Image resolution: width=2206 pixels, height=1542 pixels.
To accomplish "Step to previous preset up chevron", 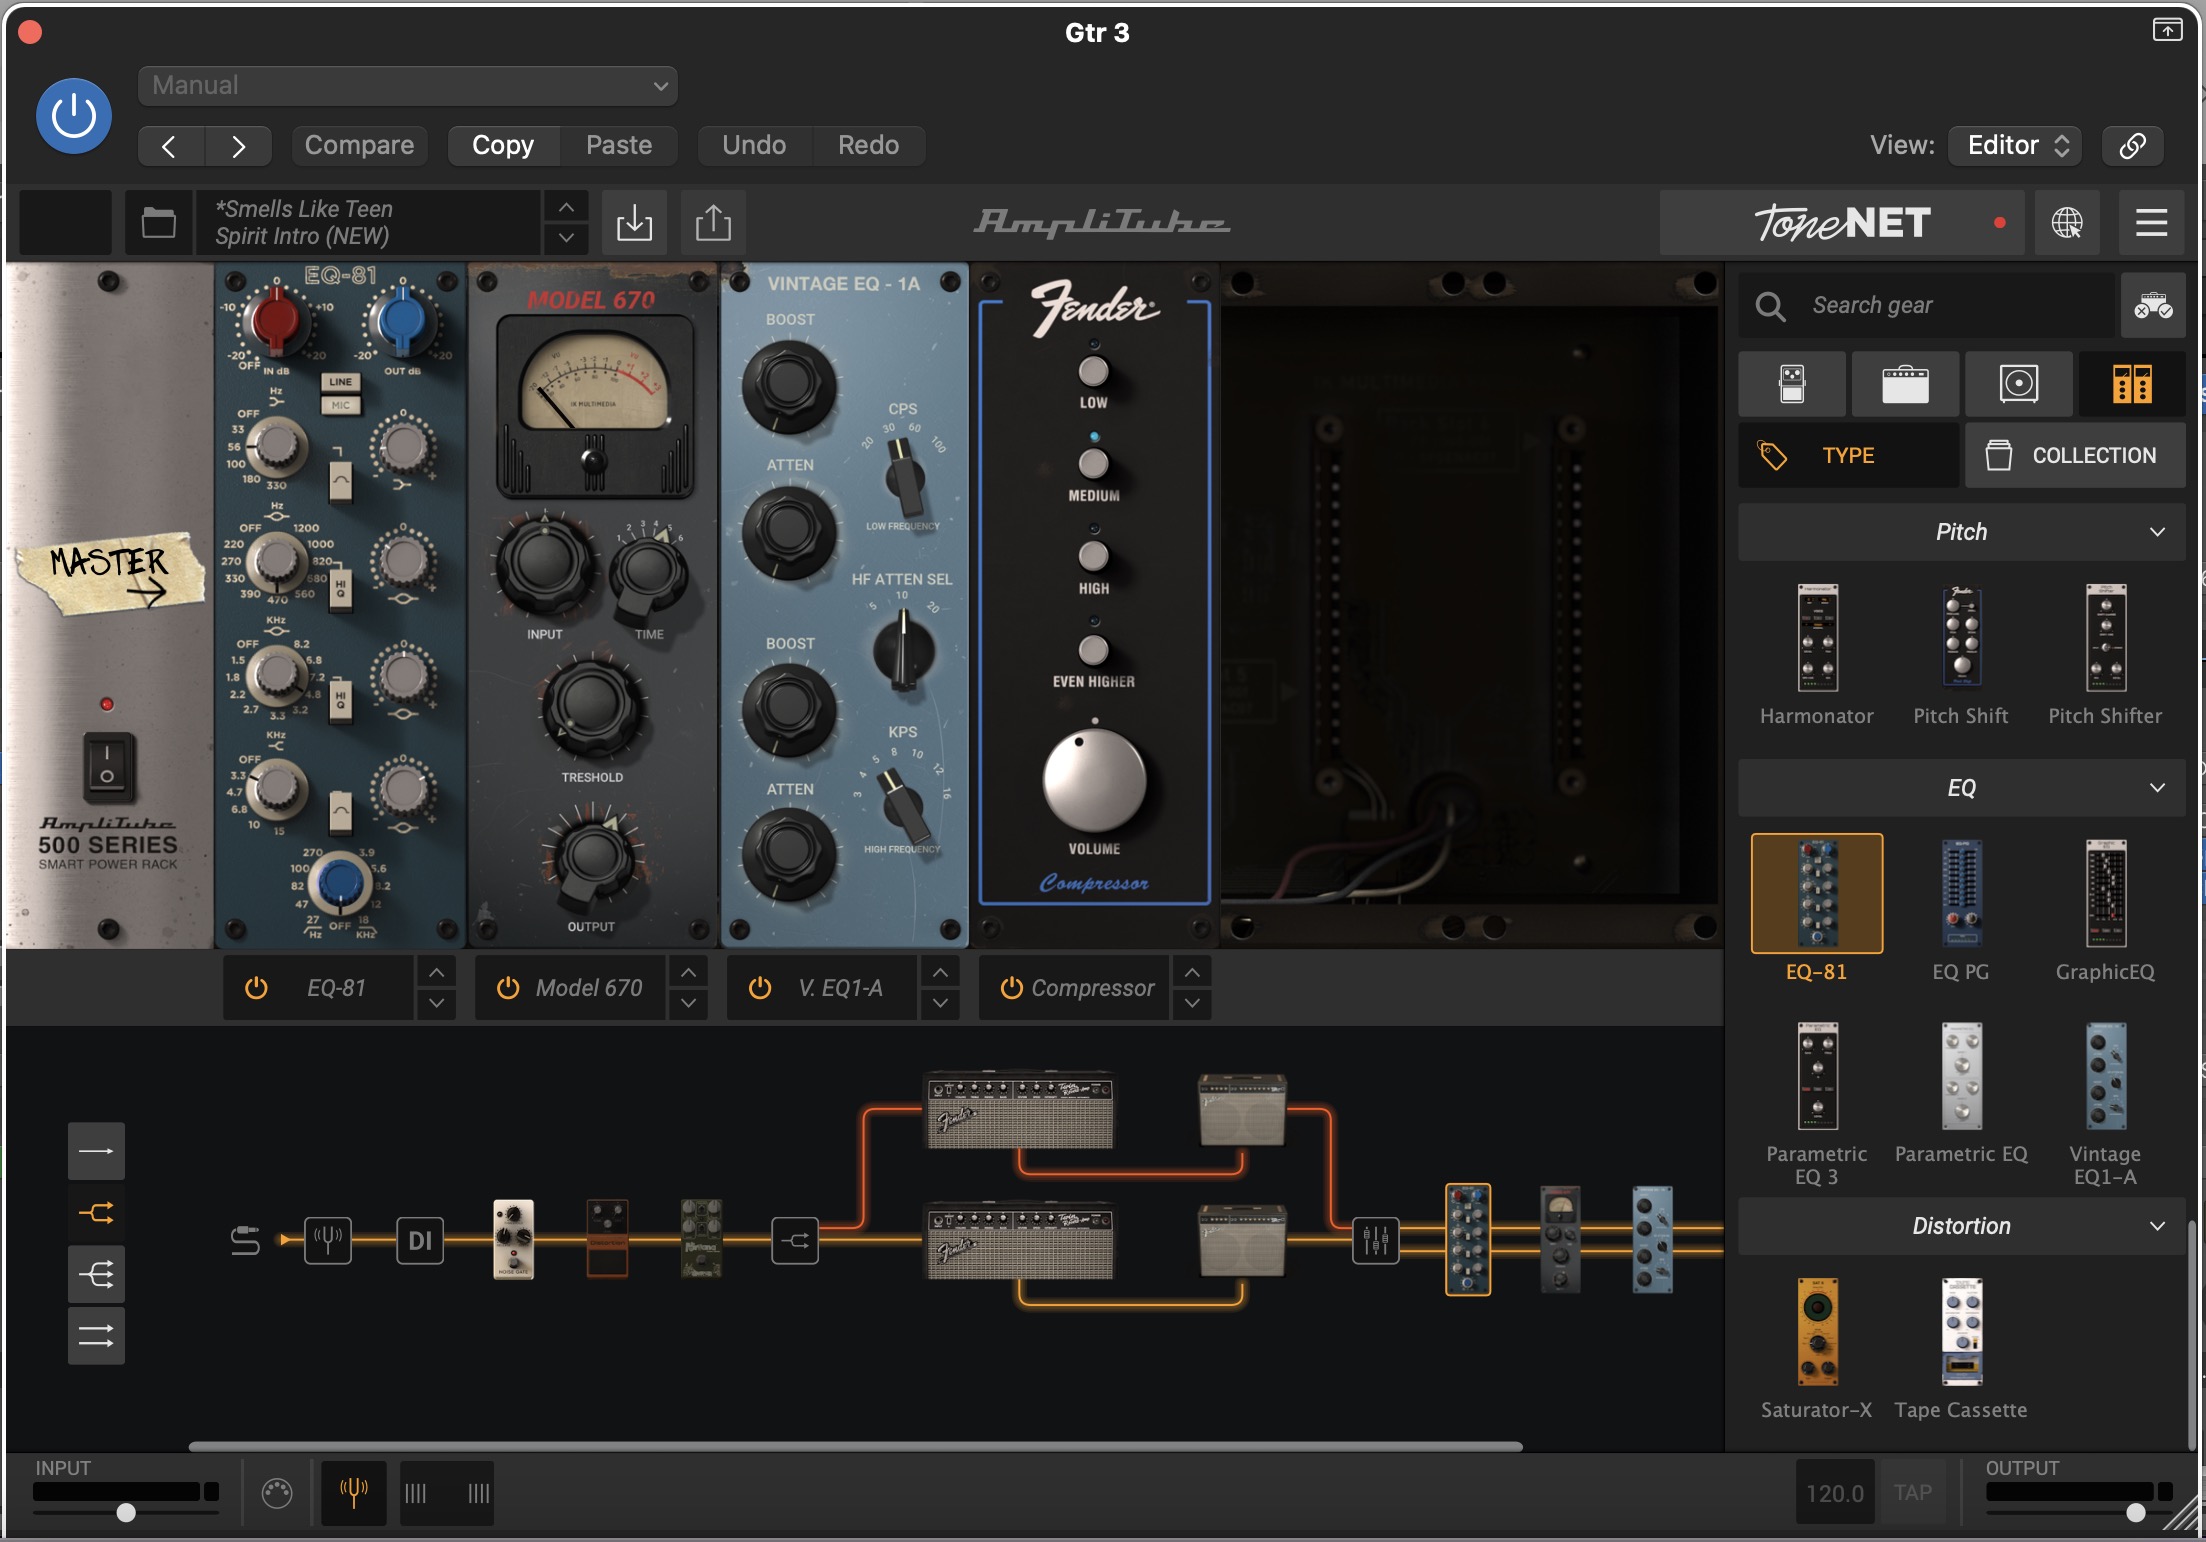I will point(566,207).
